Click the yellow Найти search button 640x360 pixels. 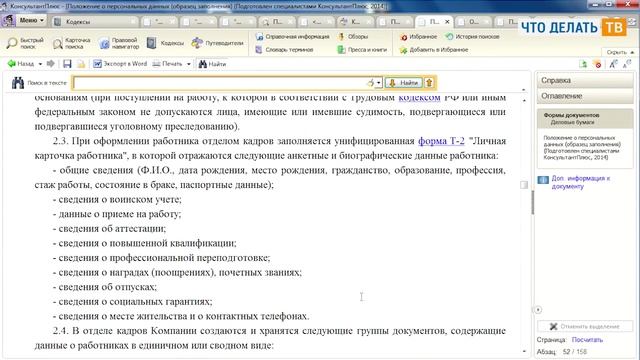click(404, 83)
